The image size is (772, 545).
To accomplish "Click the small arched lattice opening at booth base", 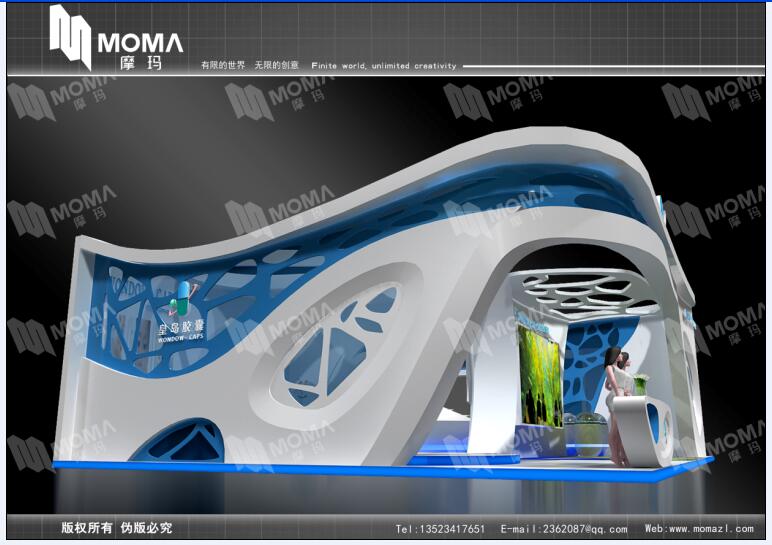I will [178, 441].
